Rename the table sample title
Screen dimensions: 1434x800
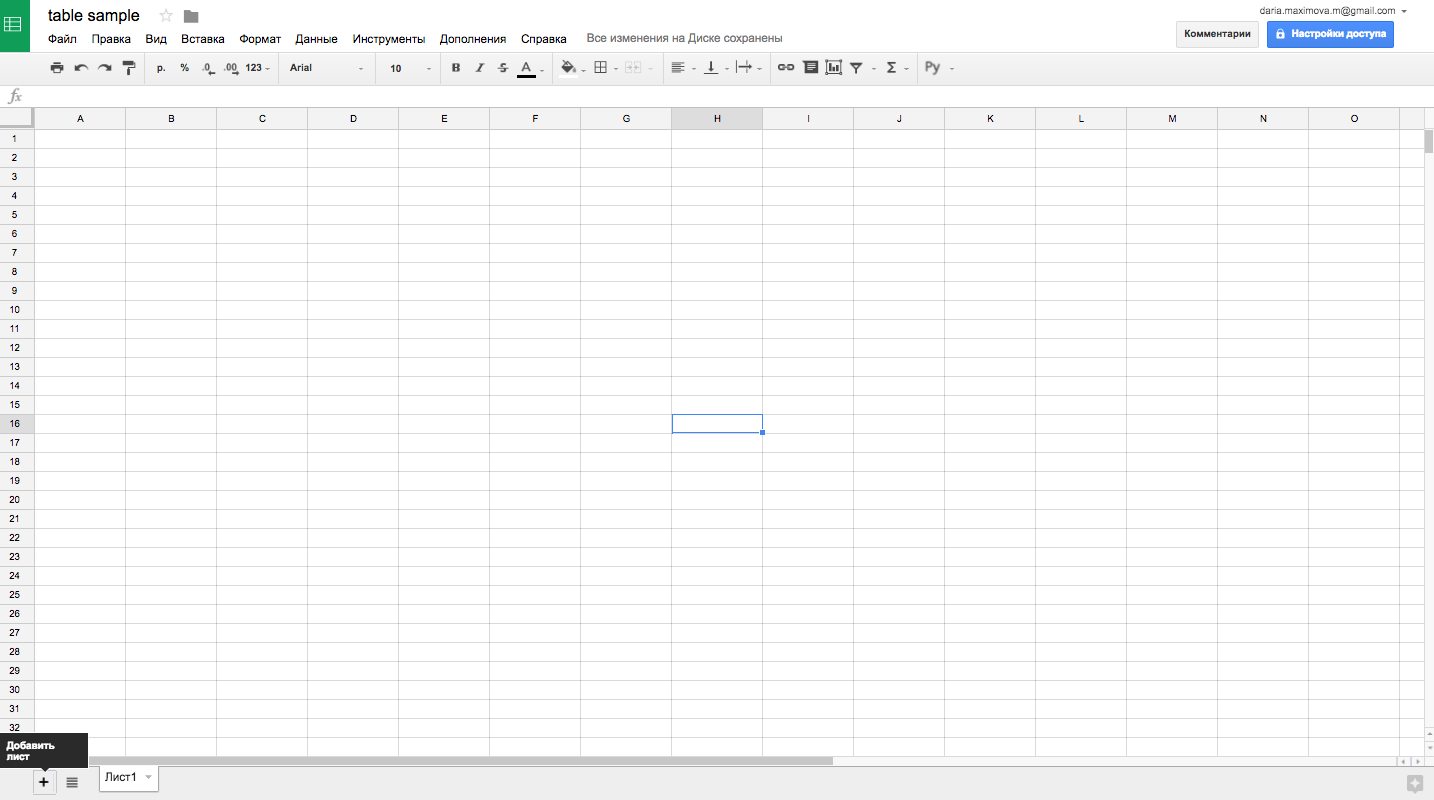(94, 16)
